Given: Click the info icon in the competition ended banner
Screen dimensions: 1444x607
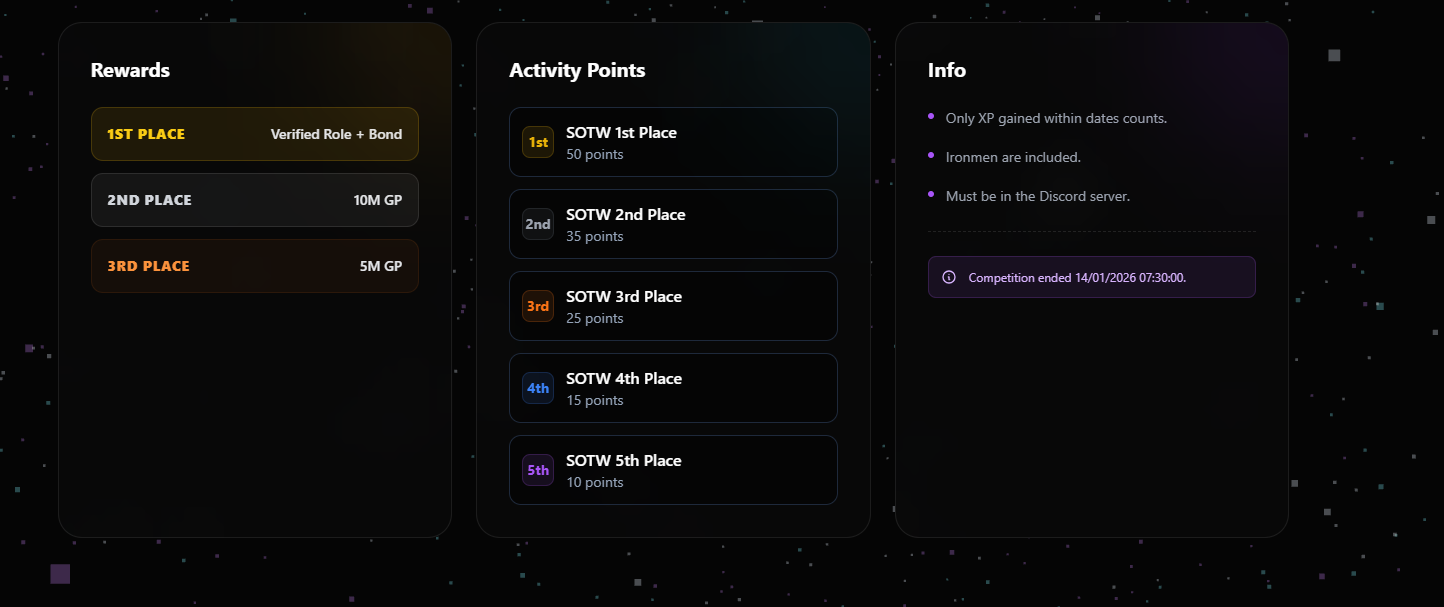Looking at the screenshot, I should tap(948, 277).
